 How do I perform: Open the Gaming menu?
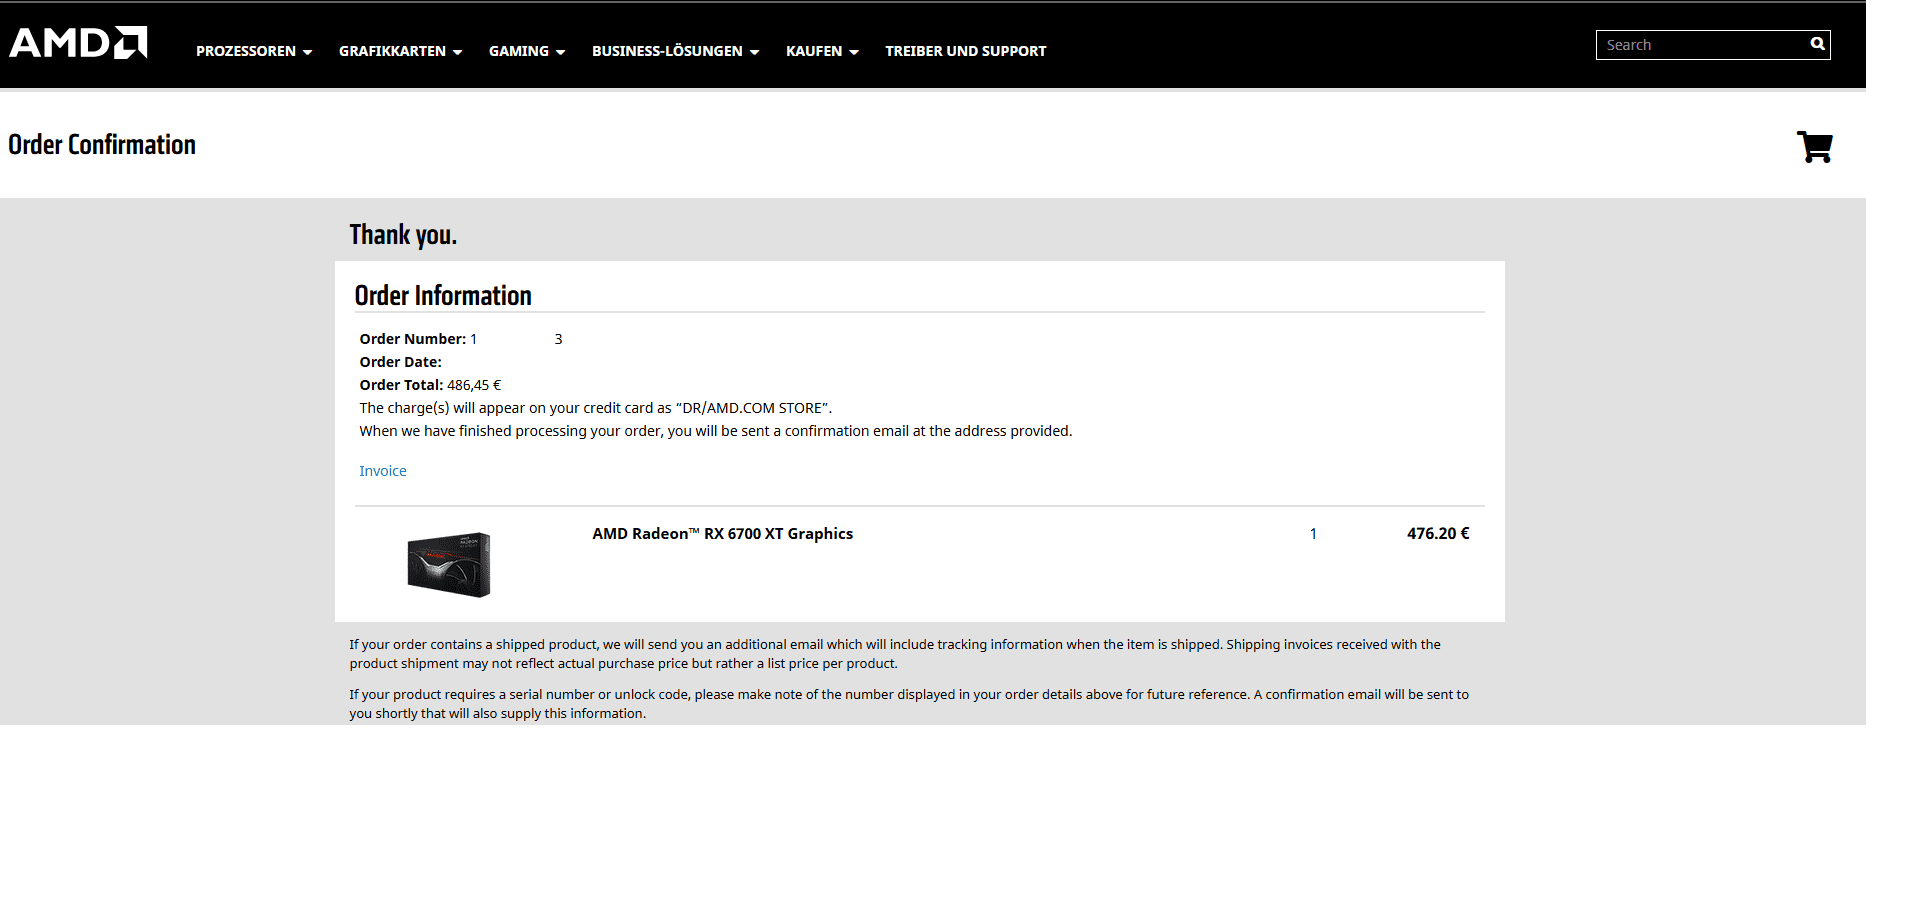click(x=527, y=51)
